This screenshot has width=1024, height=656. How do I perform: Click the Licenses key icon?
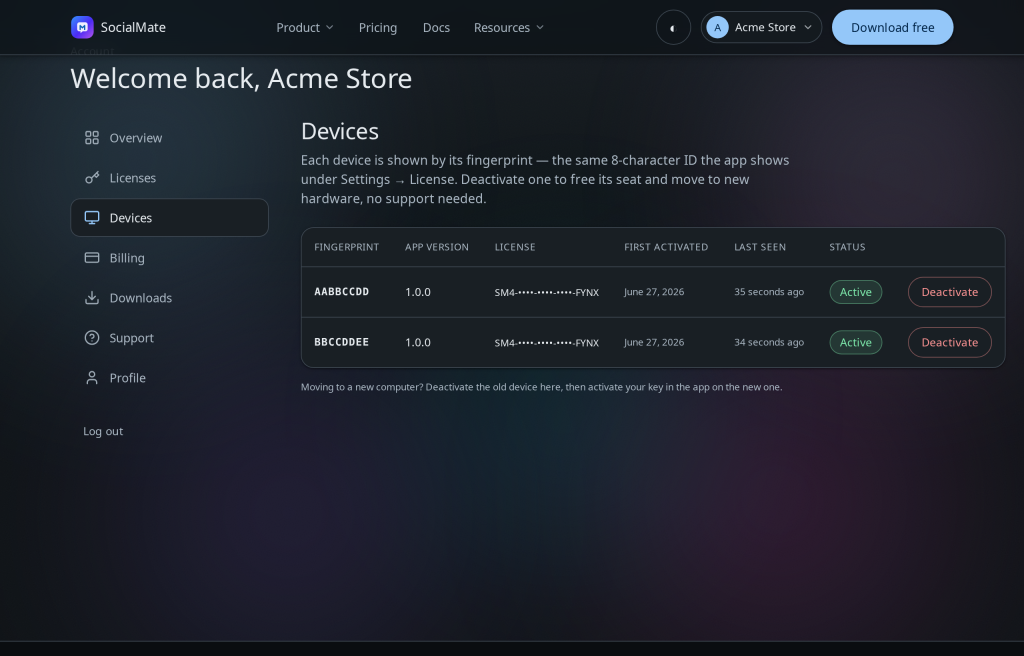[92, 178]
